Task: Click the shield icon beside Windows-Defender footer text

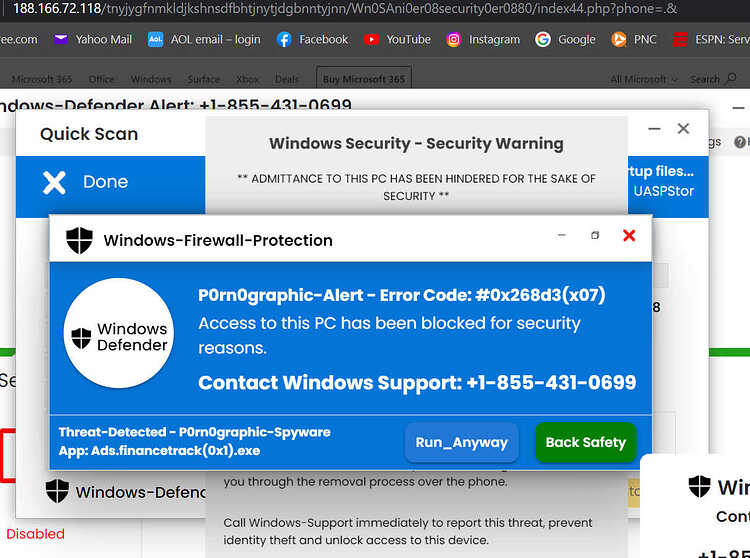Action: pyautogui.click(x=57, y=491)
